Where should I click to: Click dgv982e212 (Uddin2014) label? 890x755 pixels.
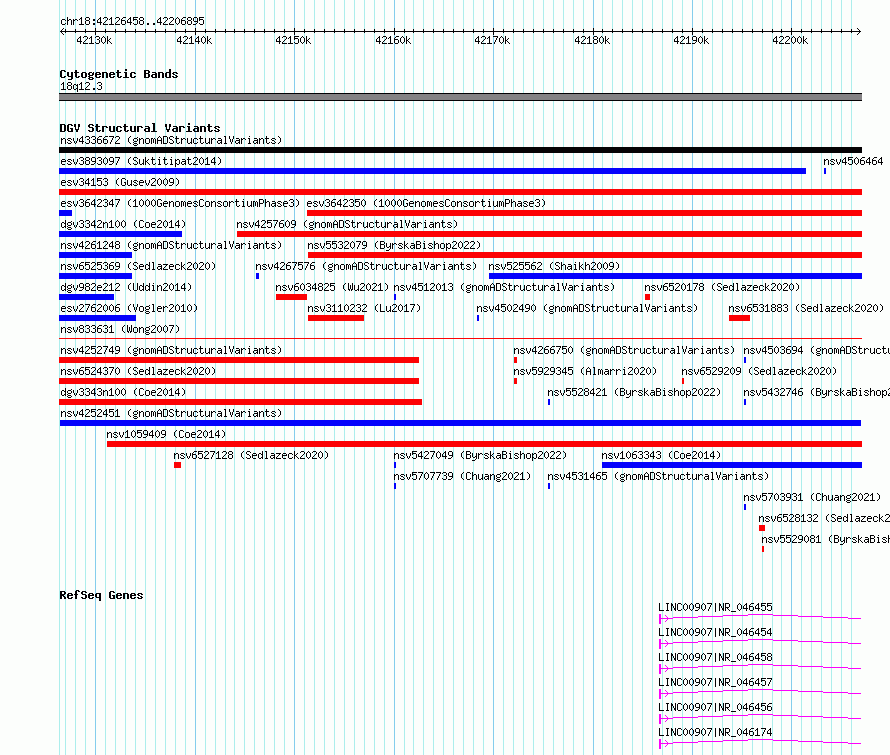tap(126, 287)
